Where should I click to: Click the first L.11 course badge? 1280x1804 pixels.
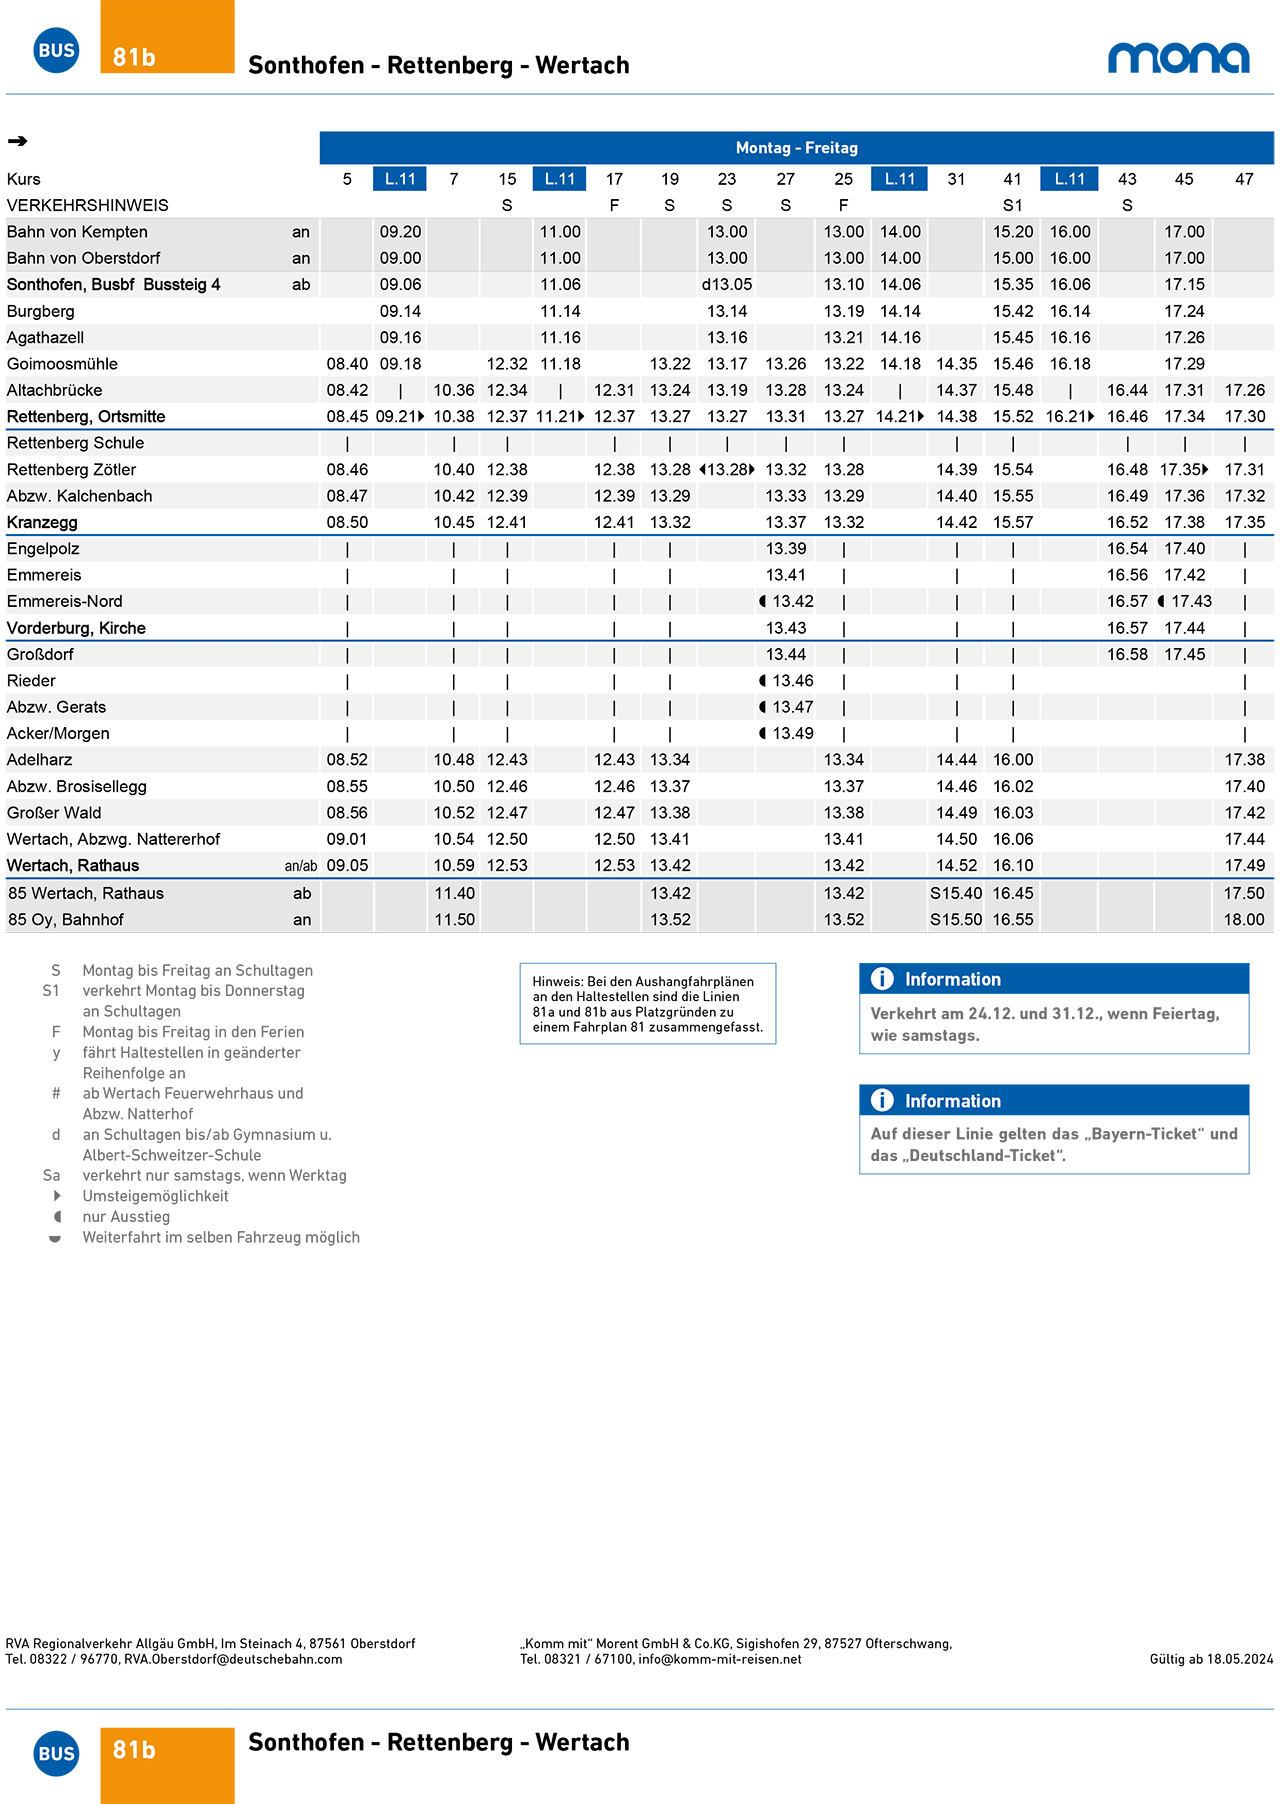400,179
